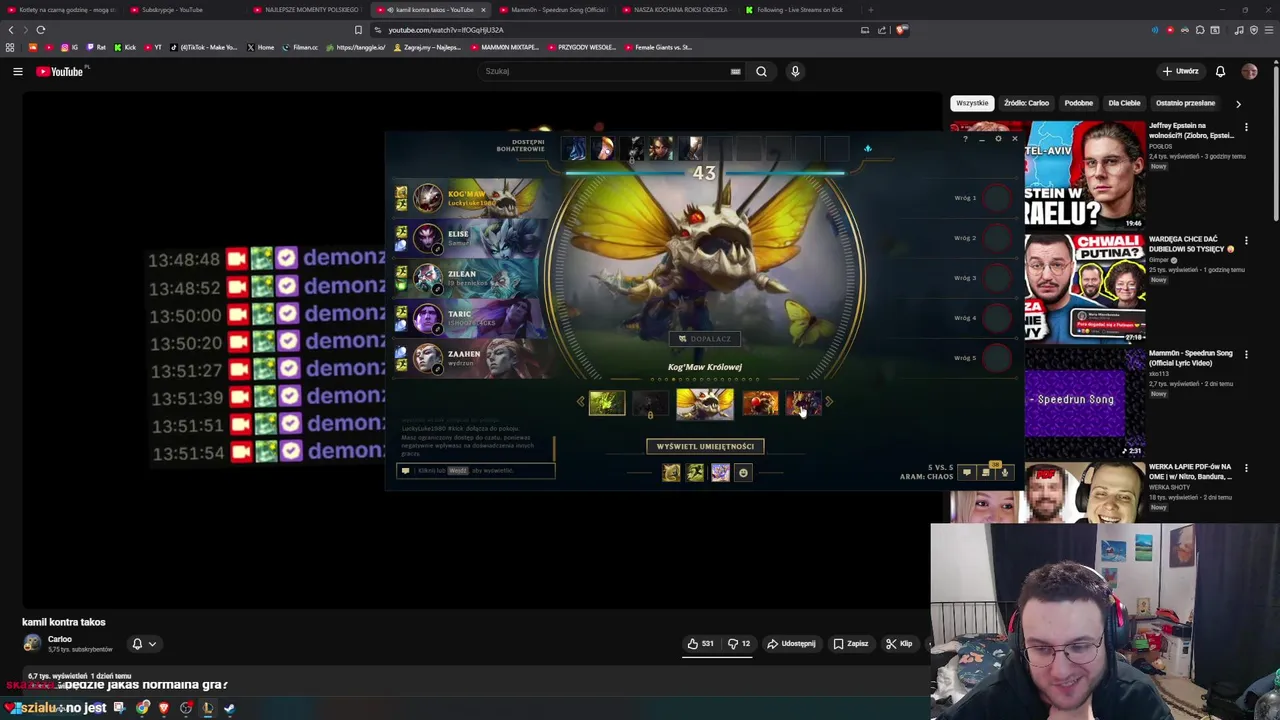Select first green skin thumbnail in carousel
This screenshot has height=720, width=1280.
click(x=607, y=403)
